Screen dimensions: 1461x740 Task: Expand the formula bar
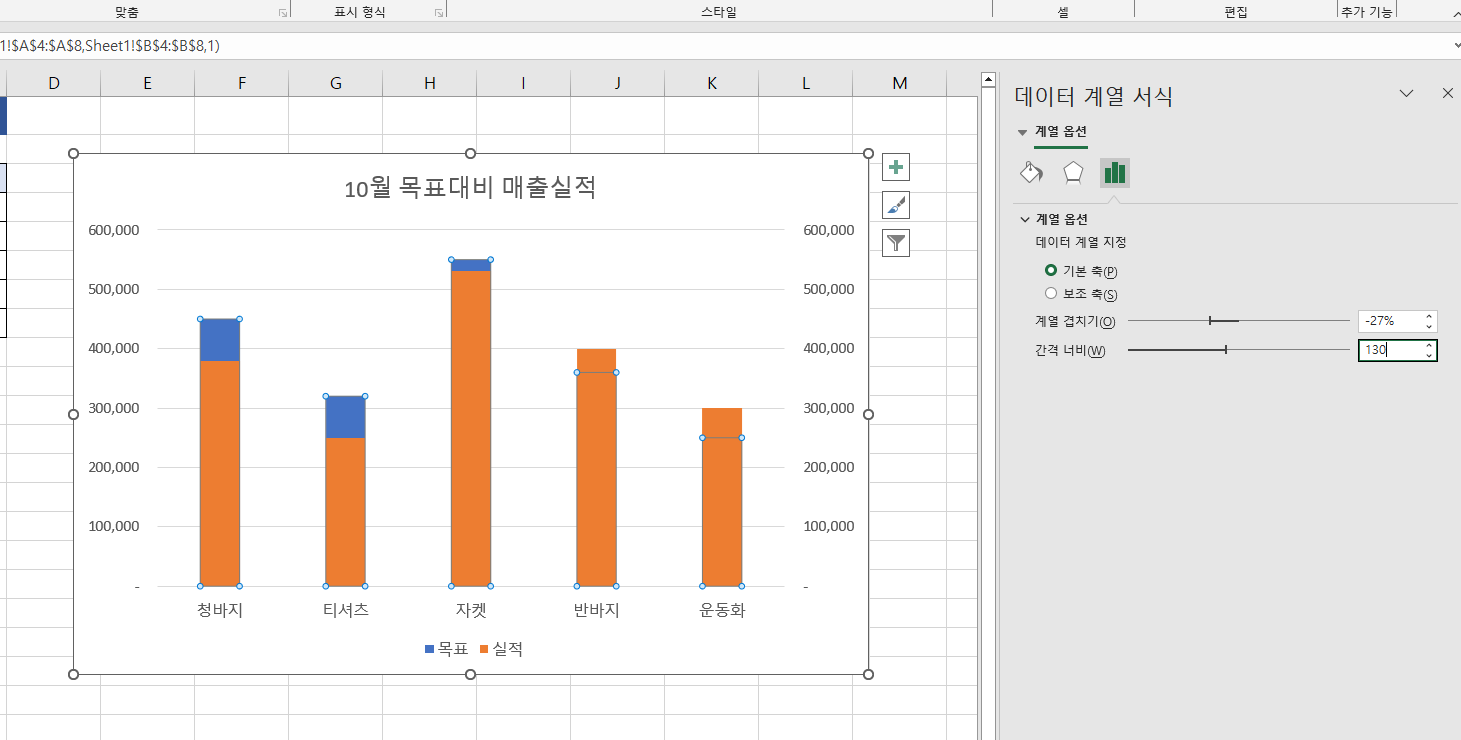pyautogui.click(x=1456, y=46)
